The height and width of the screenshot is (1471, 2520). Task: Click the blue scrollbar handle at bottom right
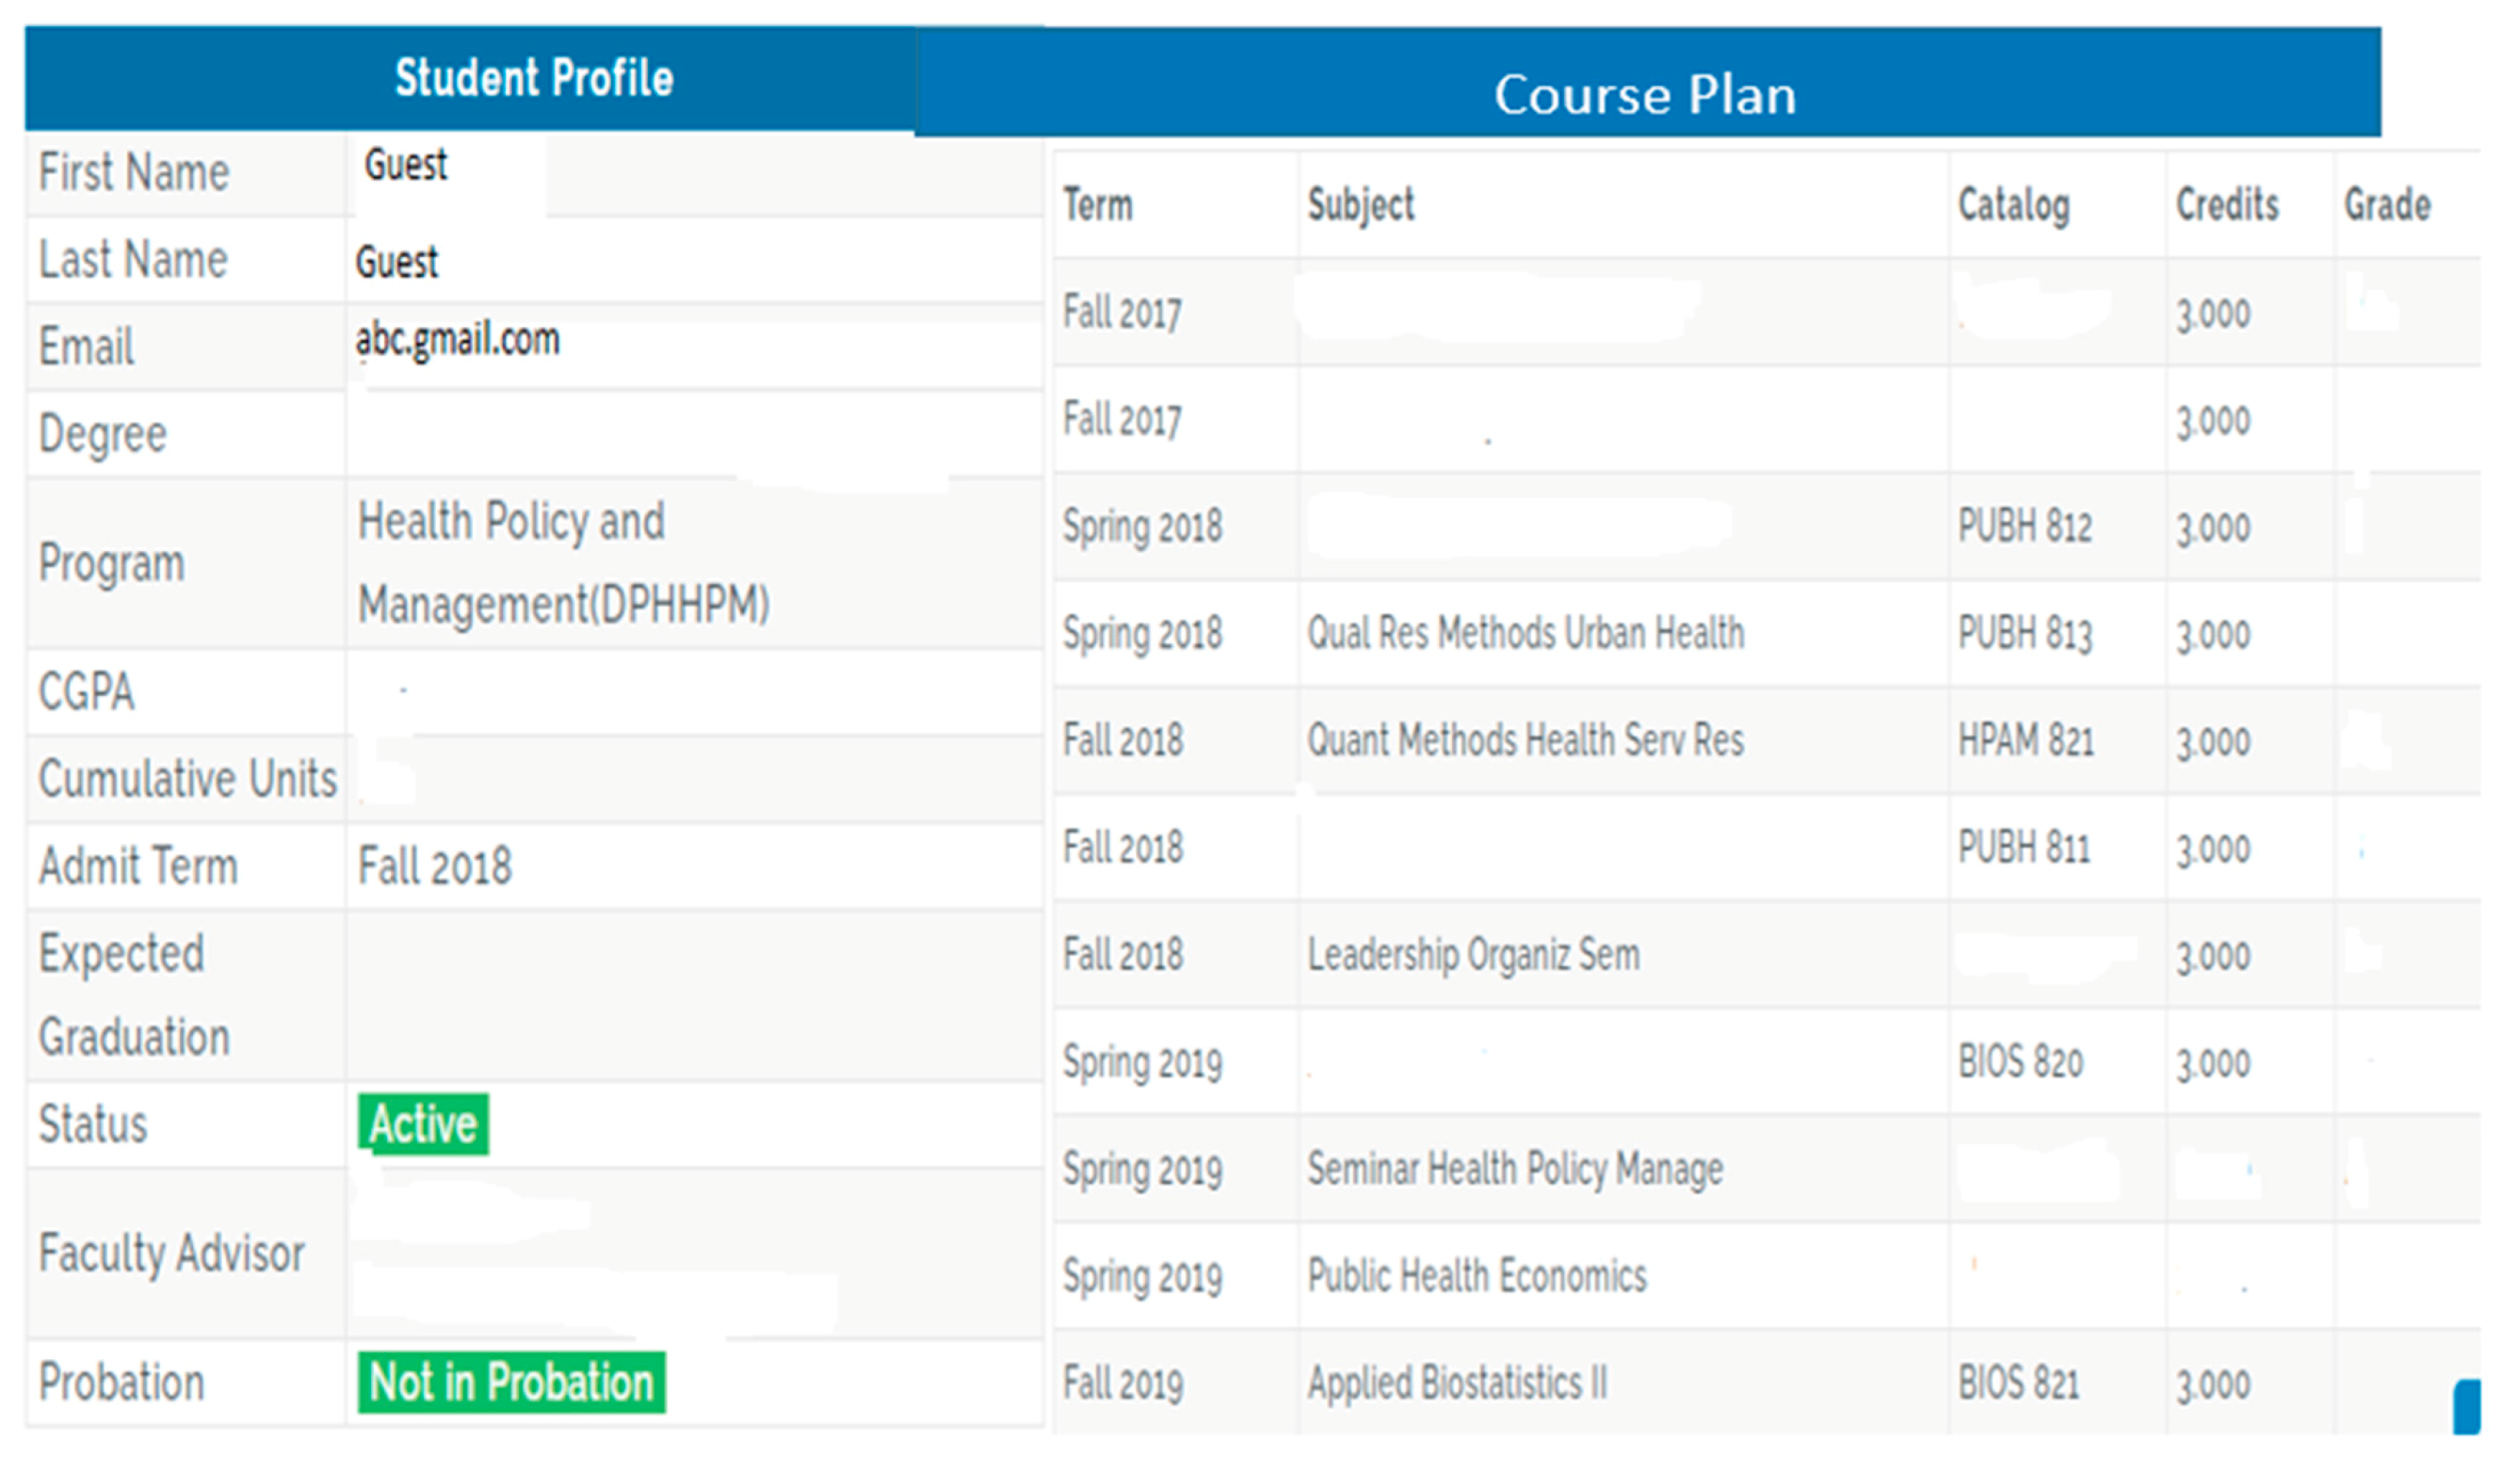click(x=2467, y=1406)
